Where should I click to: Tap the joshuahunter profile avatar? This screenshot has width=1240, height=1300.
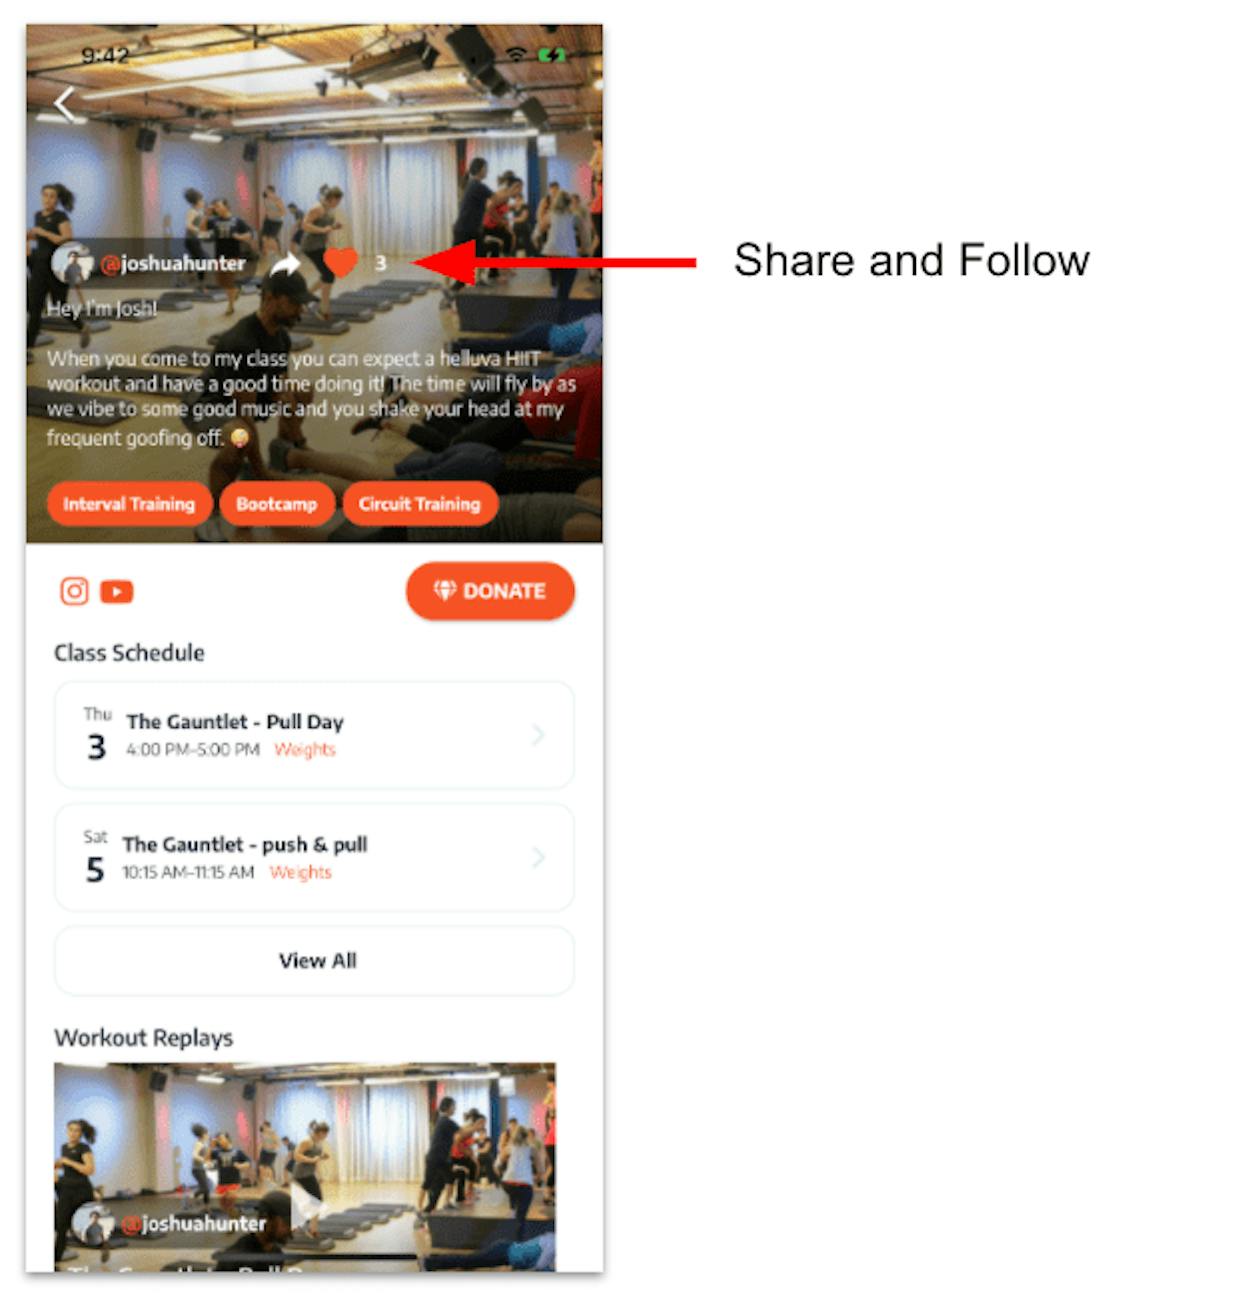click(72, 264)
